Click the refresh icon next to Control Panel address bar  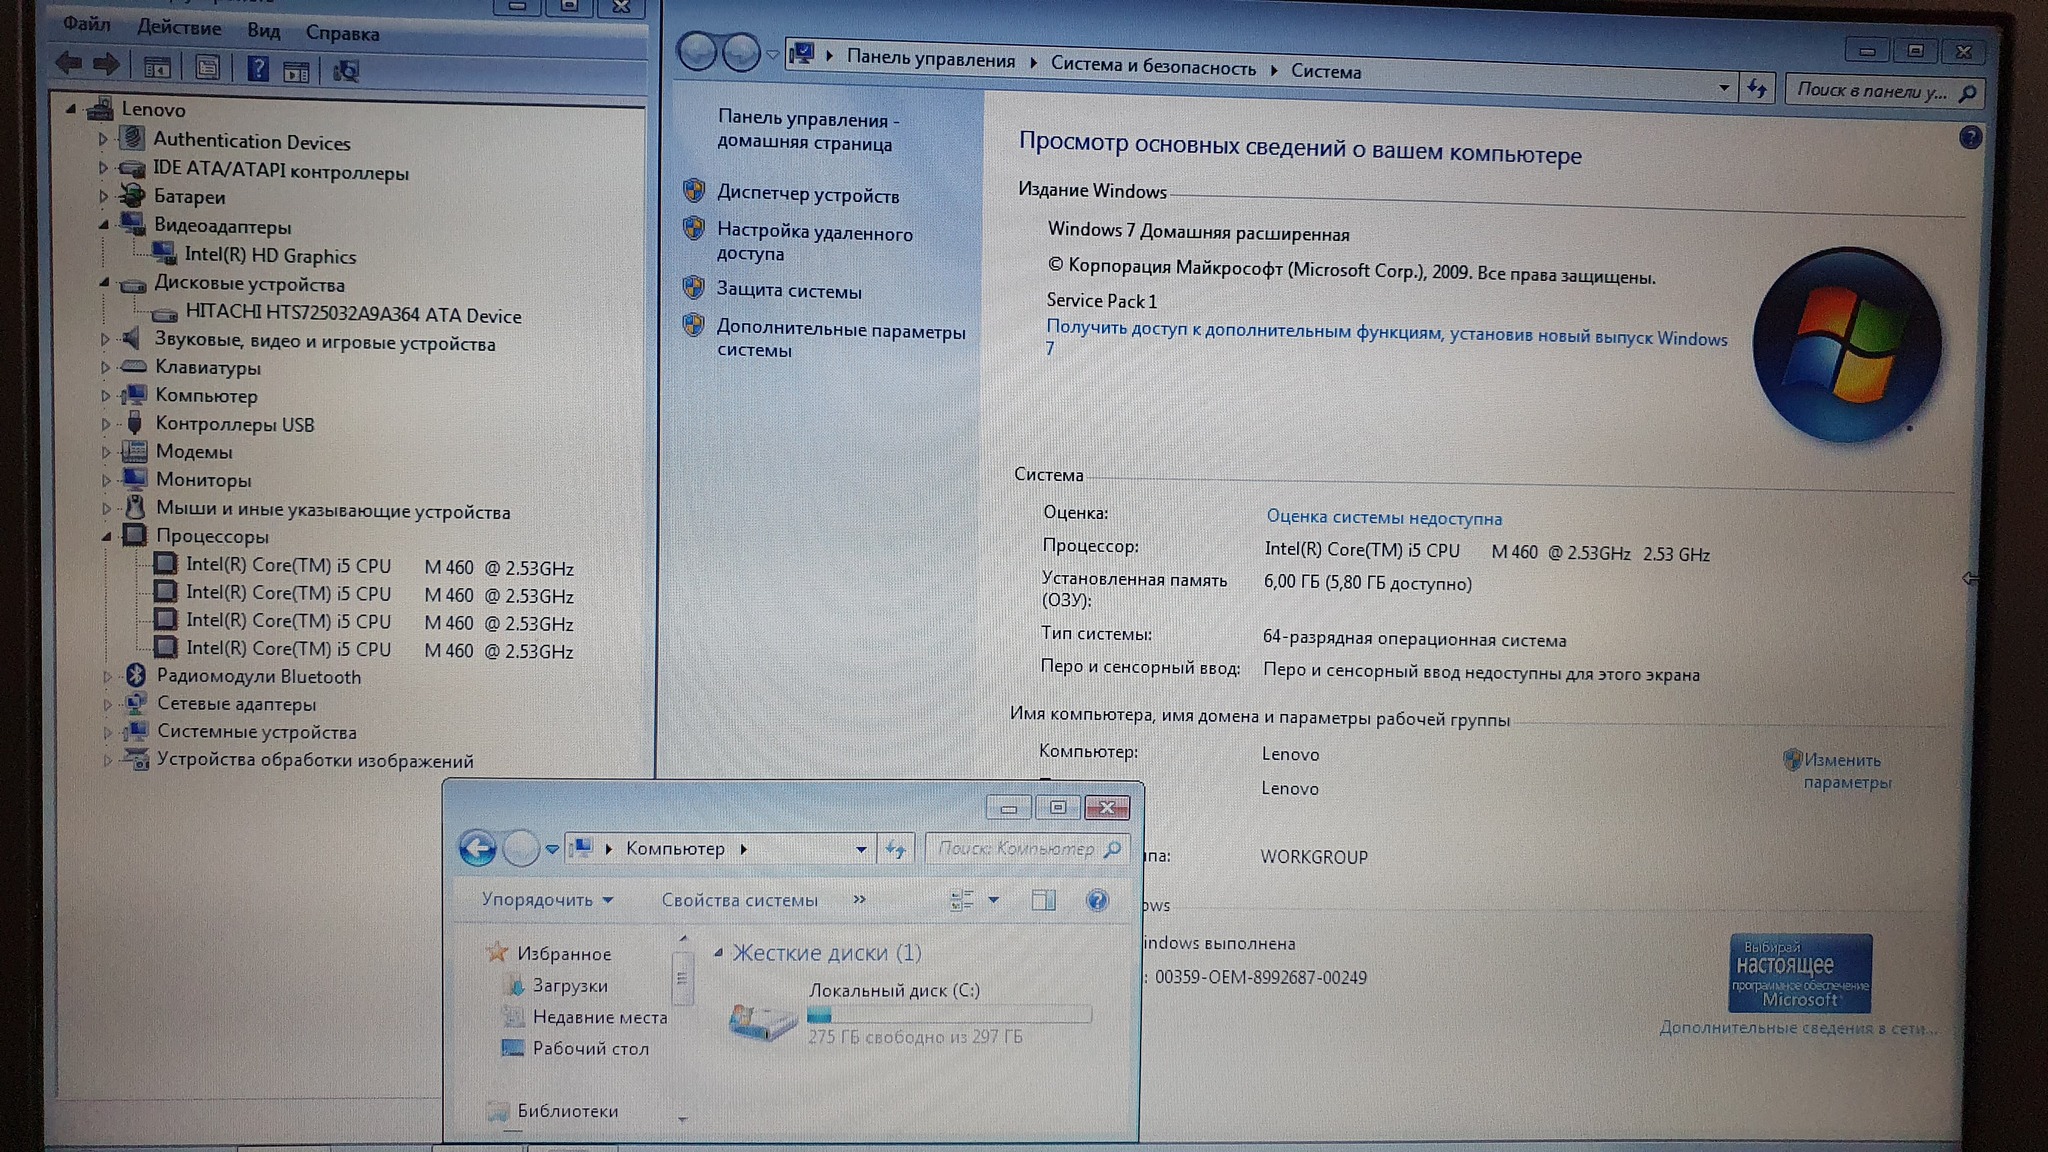[x=1757, y=89]
